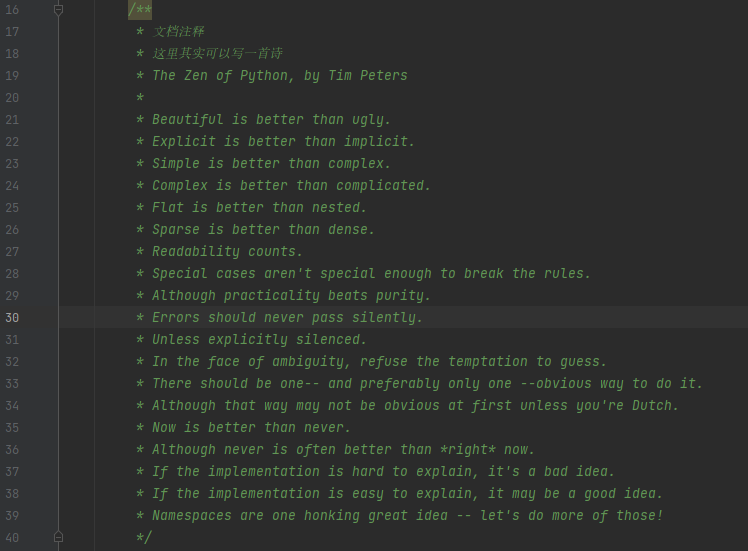This screenshot has width=748, height=551.
Task: Click the fold end marker at line 40
Action: pyautogui.click(x=58, y=537)
